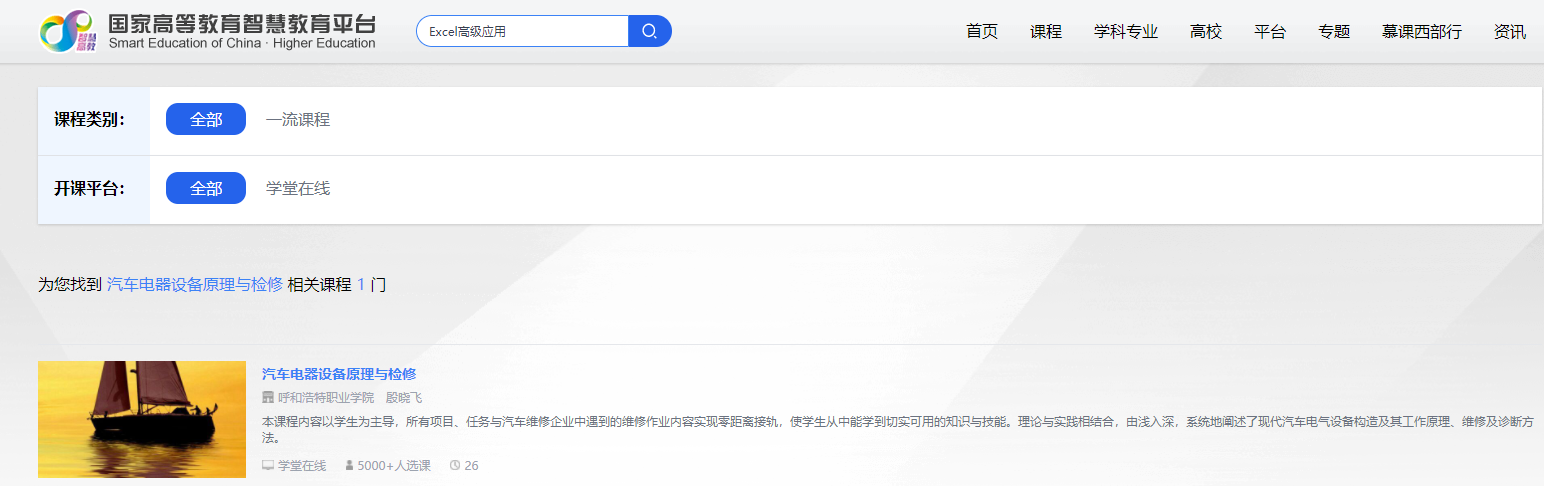Click the clock icon beside 26
The width and height of the screenshot is (1544, 486).
(455, 466)
